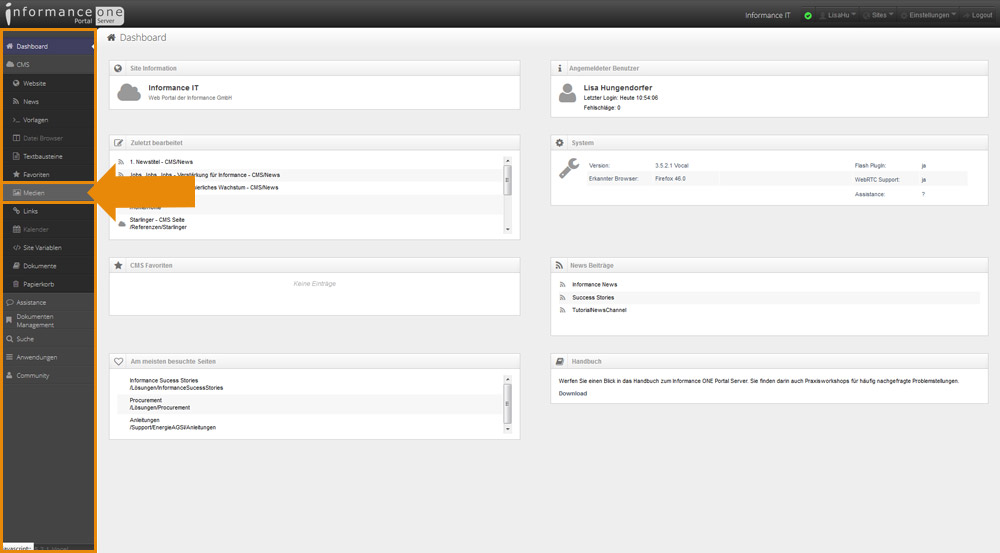Click the RSS icon in News Beiträge header
The width and height of the screenshot is (1000, 553).
tap(559, 265)
